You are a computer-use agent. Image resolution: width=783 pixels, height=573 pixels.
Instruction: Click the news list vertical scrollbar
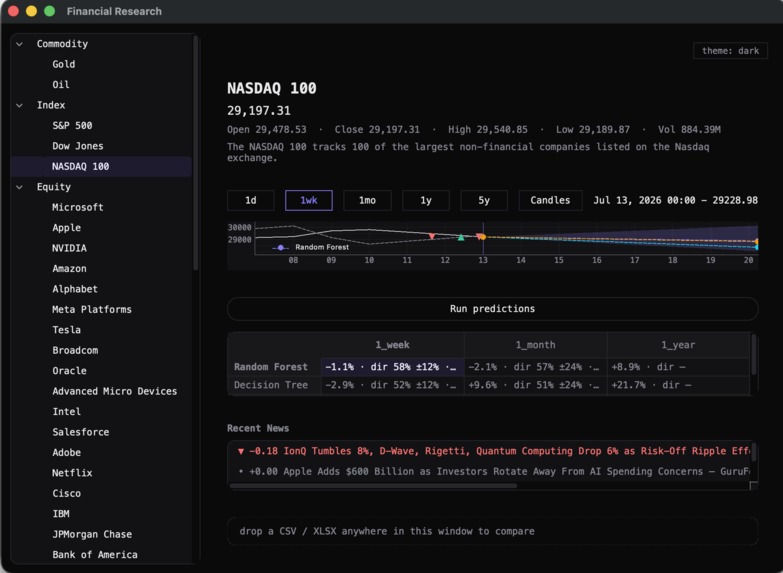(x=754, y=453)
